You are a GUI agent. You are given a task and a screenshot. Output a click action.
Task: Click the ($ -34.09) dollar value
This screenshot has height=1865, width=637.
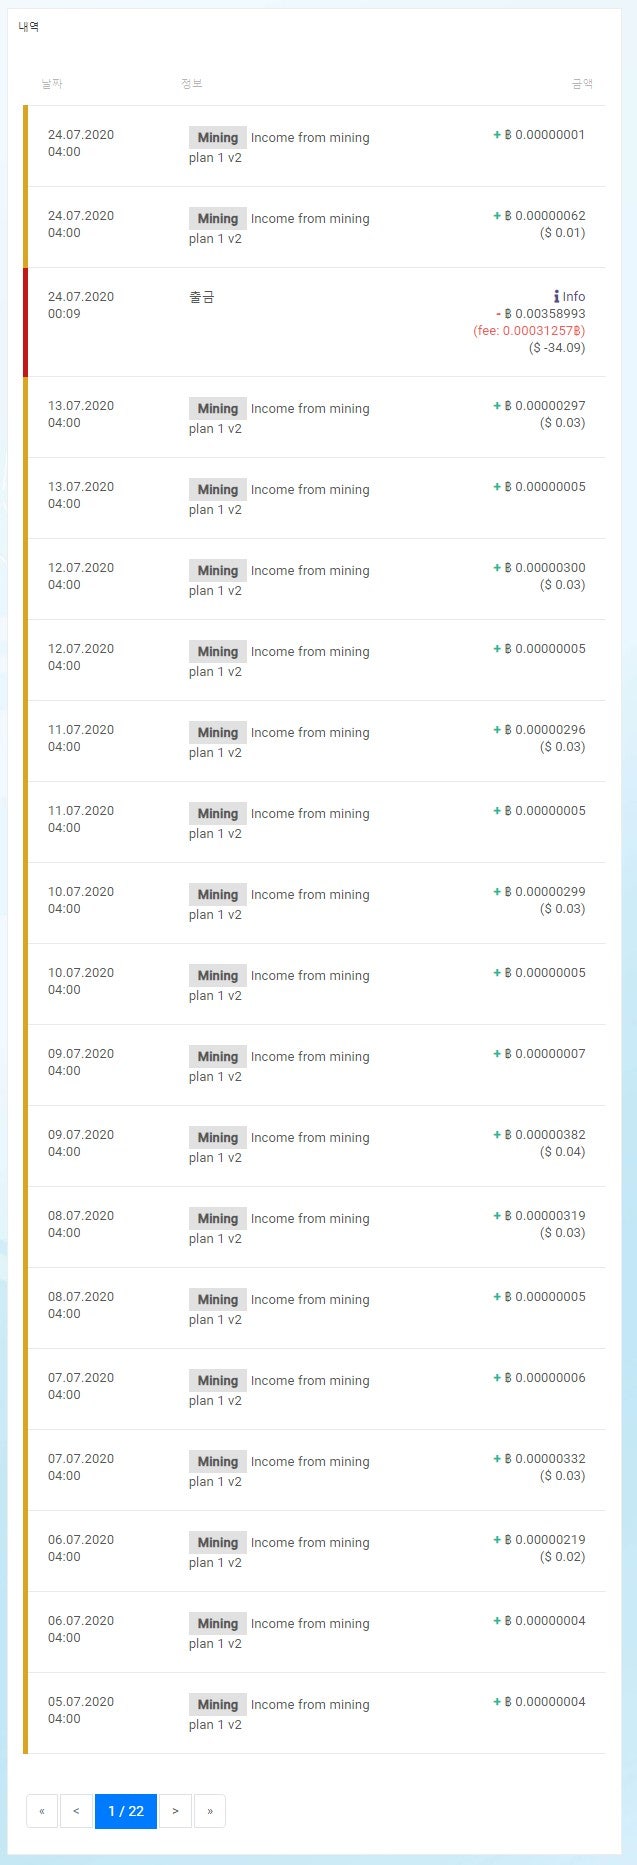coord(557,347)
